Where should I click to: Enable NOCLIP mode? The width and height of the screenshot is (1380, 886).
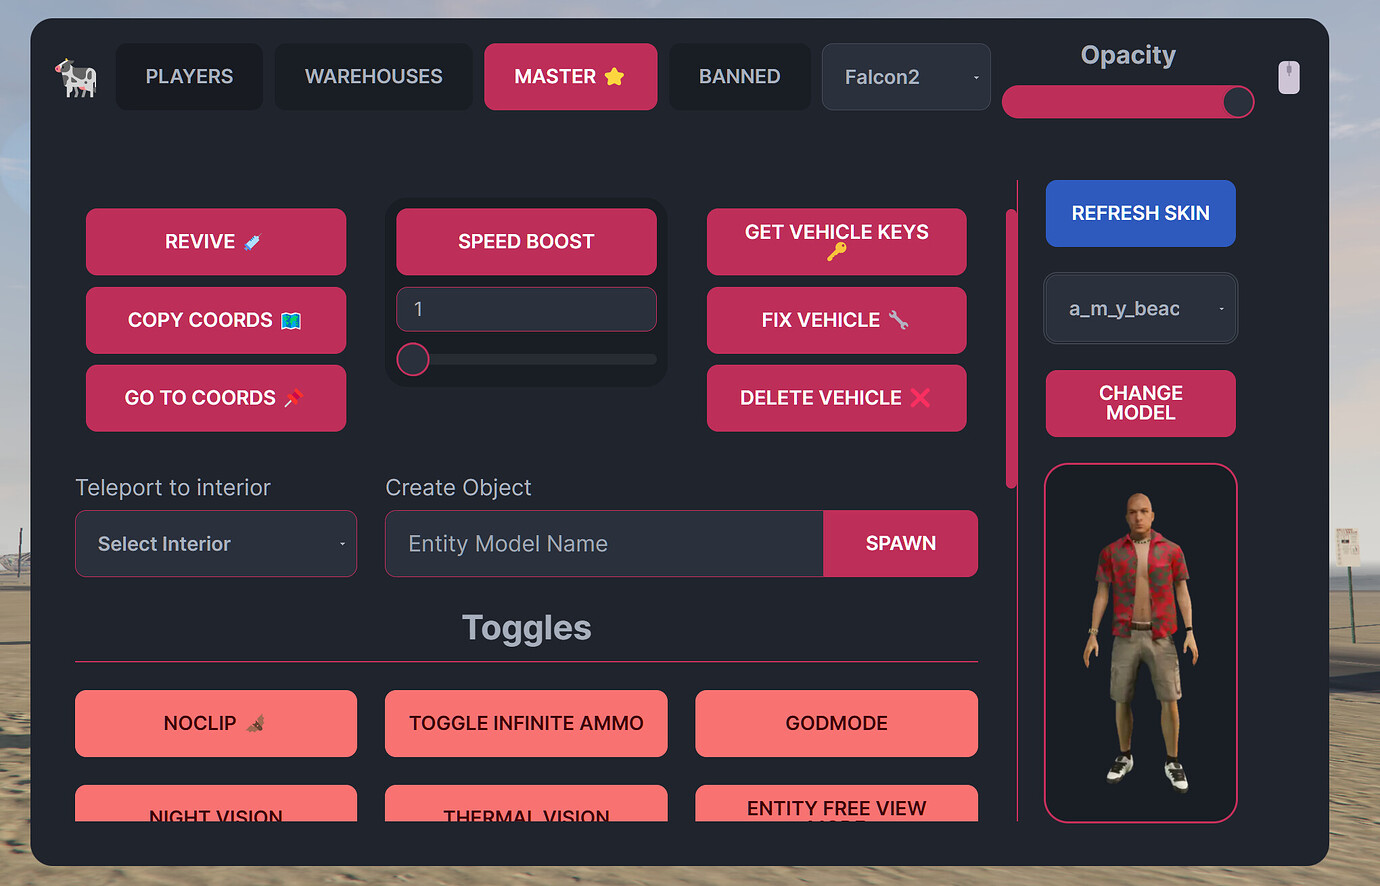pos(215,723)
